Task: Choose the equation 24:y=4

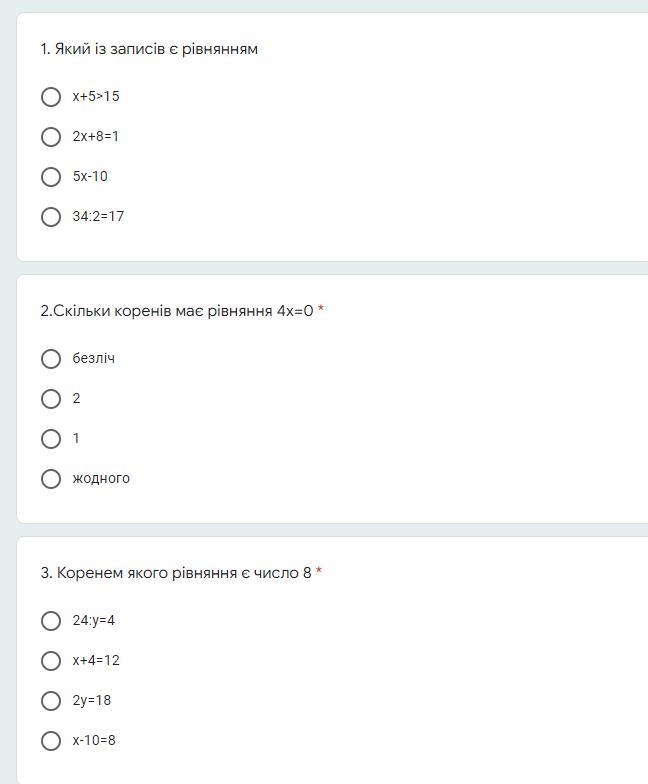Action: [50, 620]
